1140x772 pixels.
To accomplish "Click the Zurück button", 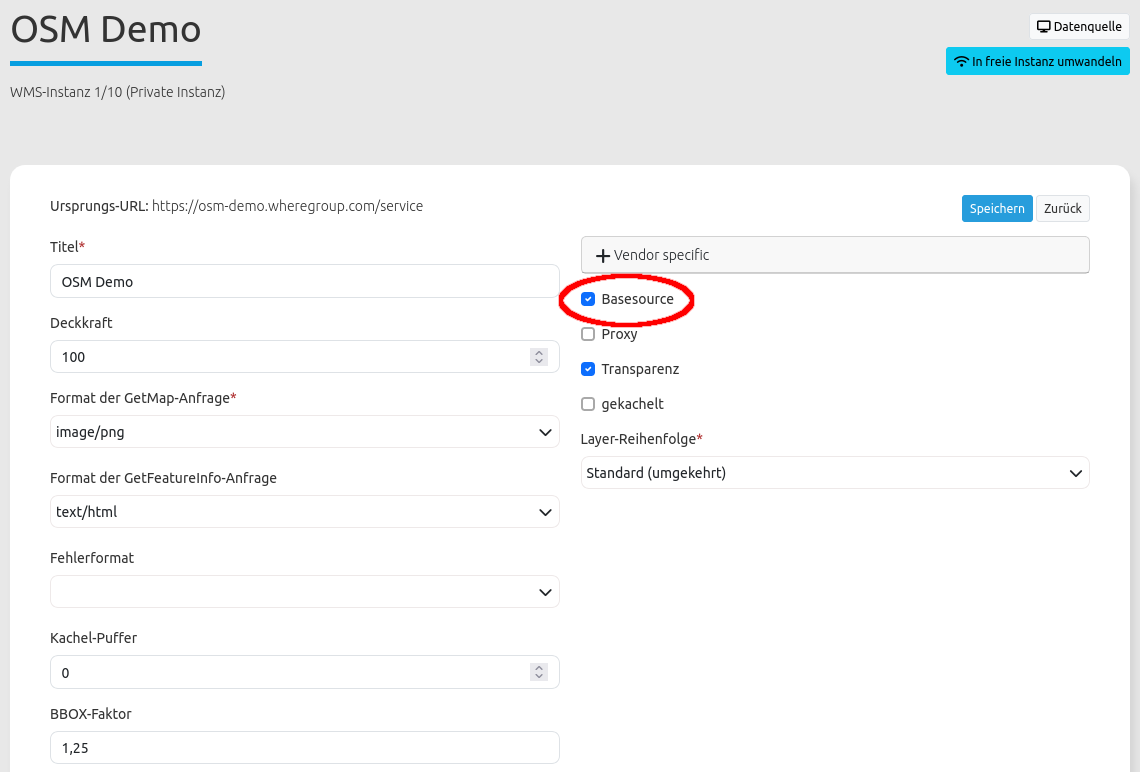I will 1062,208.
